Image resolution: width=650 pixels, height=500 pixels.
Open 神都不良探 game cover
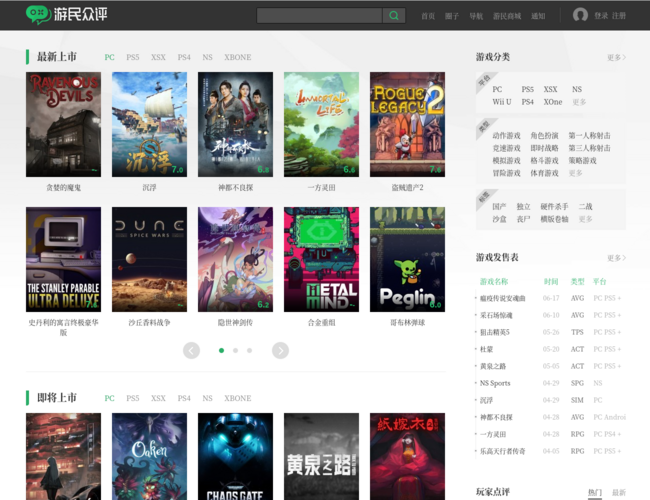click(235, 124)
